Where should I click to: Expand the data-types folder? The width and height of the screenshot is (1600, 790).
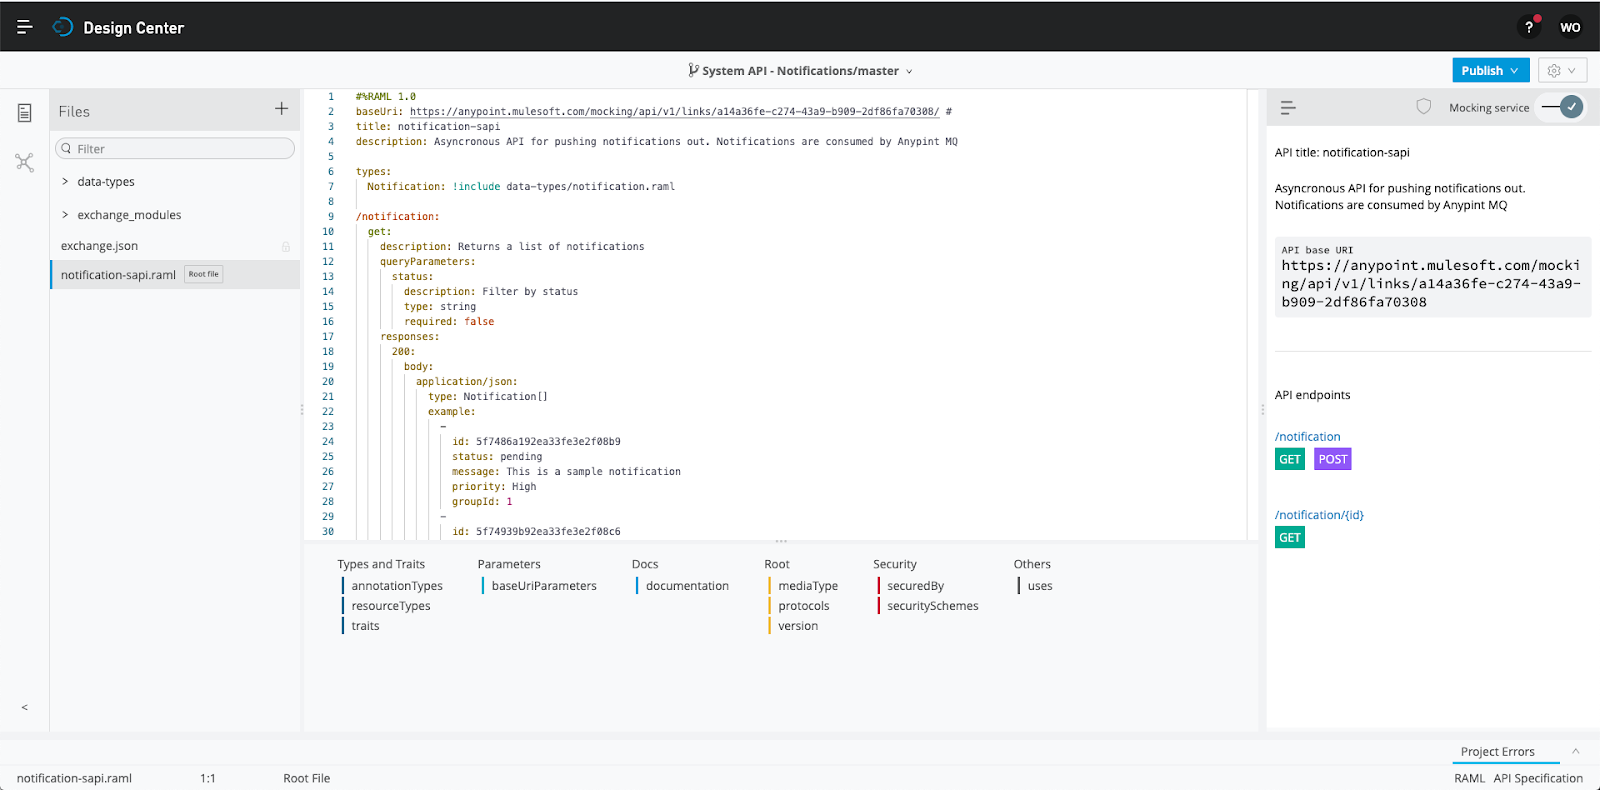coord(66,182)
